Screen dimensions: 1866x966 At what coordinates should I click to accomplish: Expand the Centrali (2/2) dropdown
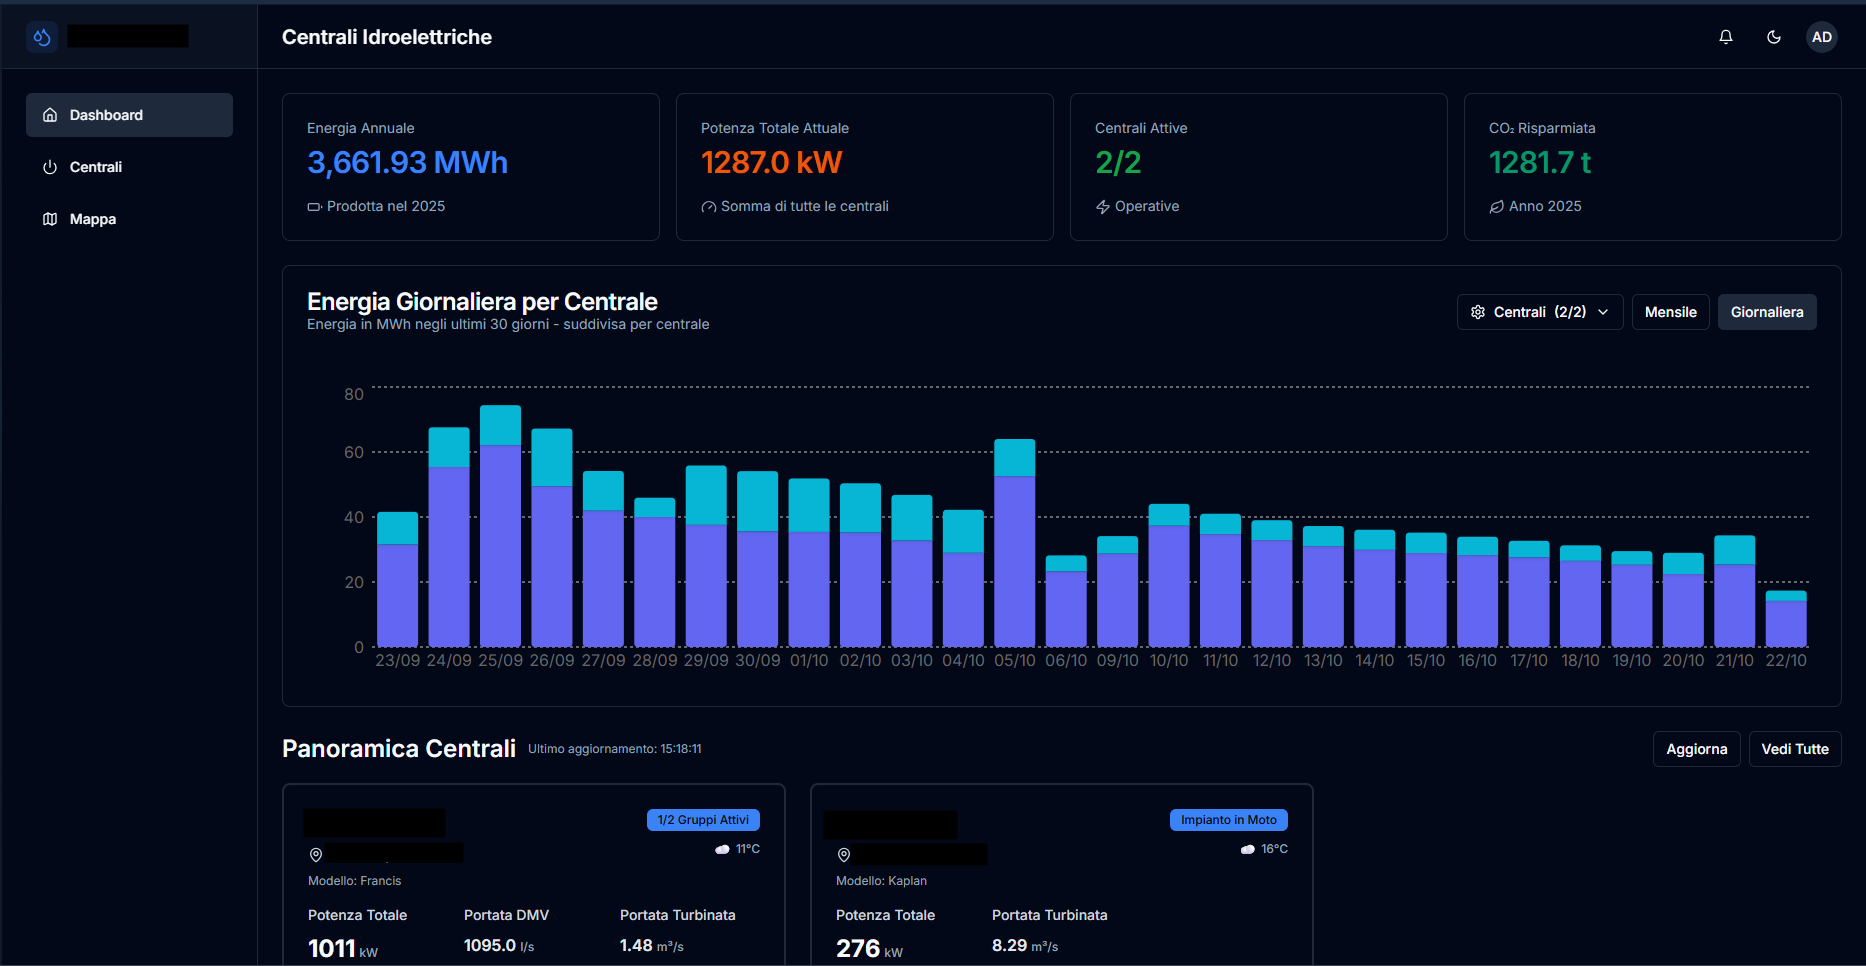point(1539,311)
